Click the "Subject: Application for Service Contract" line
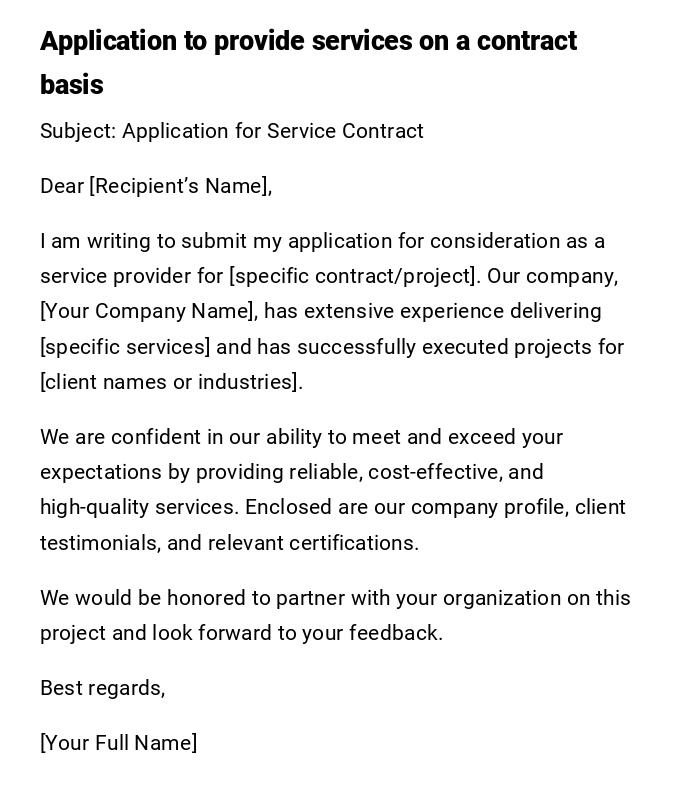The image size is (700, 806). (231, 131)
